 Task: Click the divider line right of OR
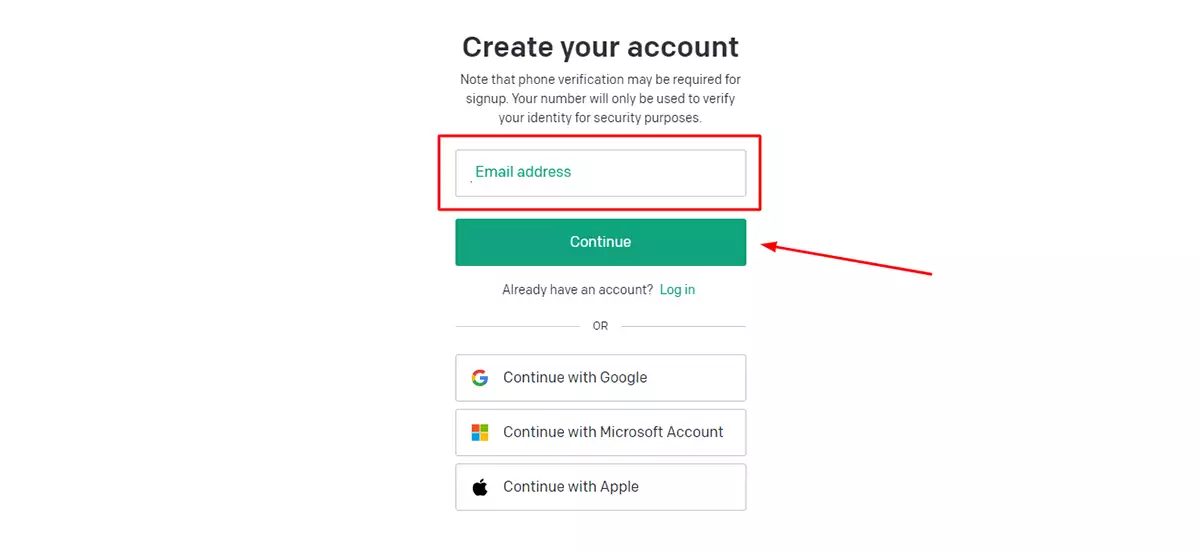click(x=684, y=326)
